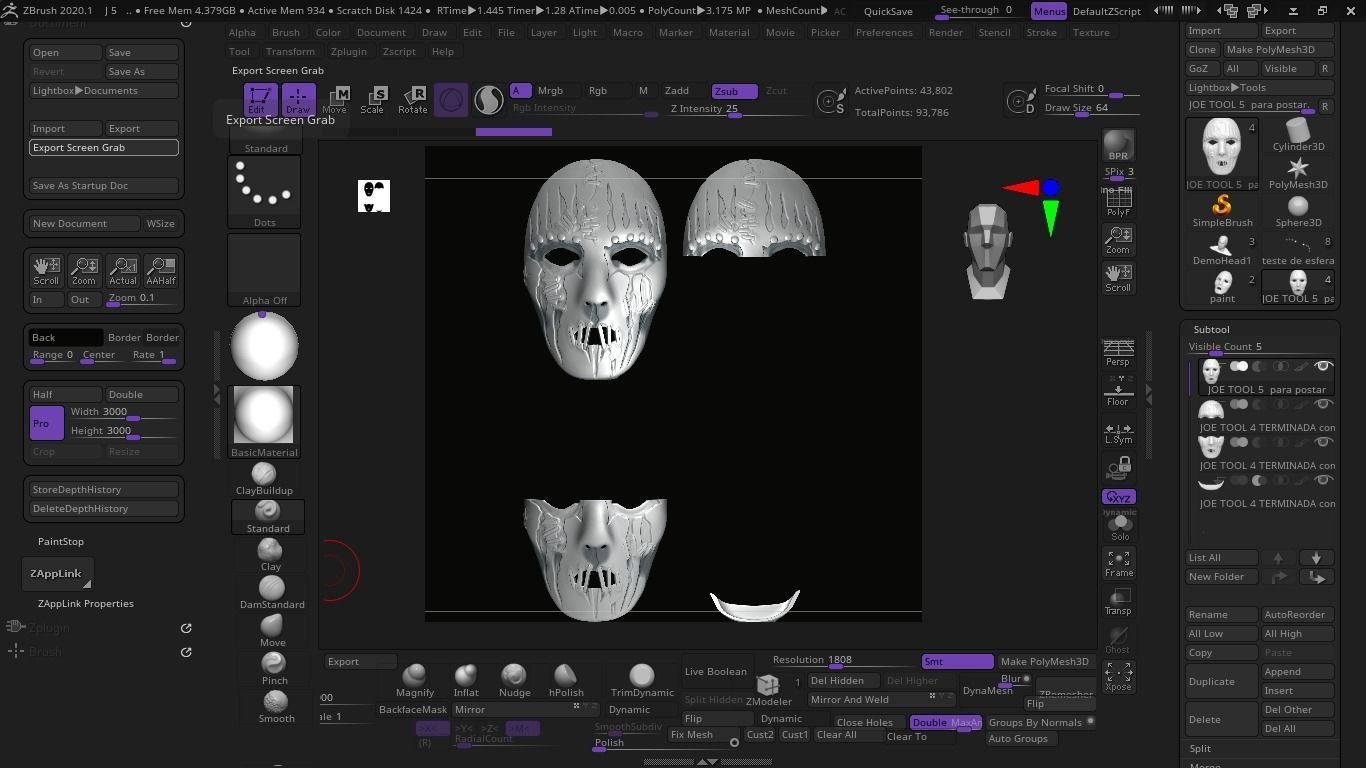Open the Alpha menu
This screenshot has width=1366, height=768.
pos(242,33)
